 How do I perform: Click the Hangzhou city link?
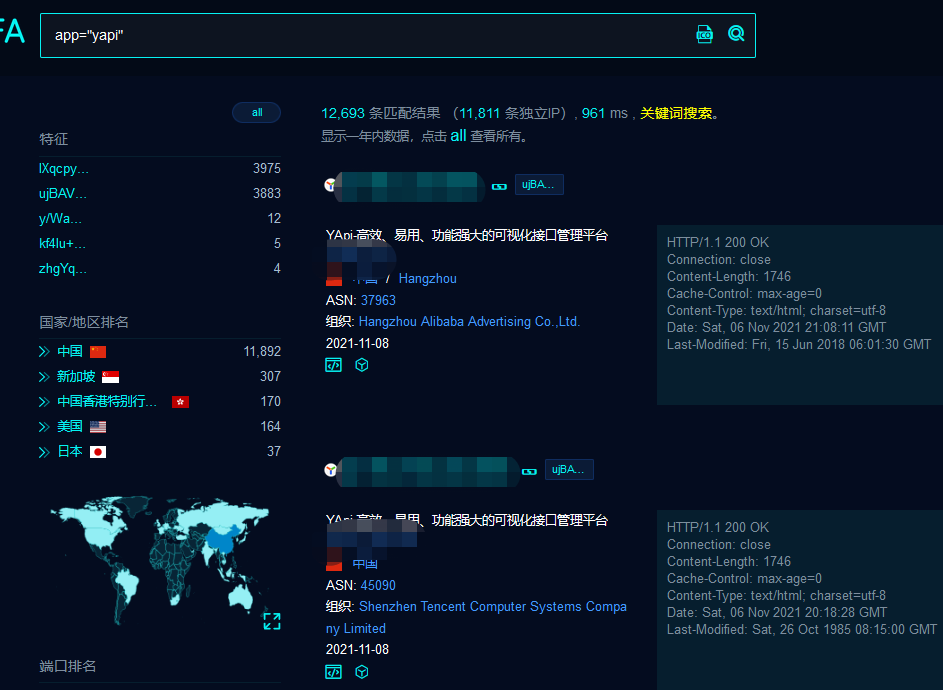click(x=428, y=279)
